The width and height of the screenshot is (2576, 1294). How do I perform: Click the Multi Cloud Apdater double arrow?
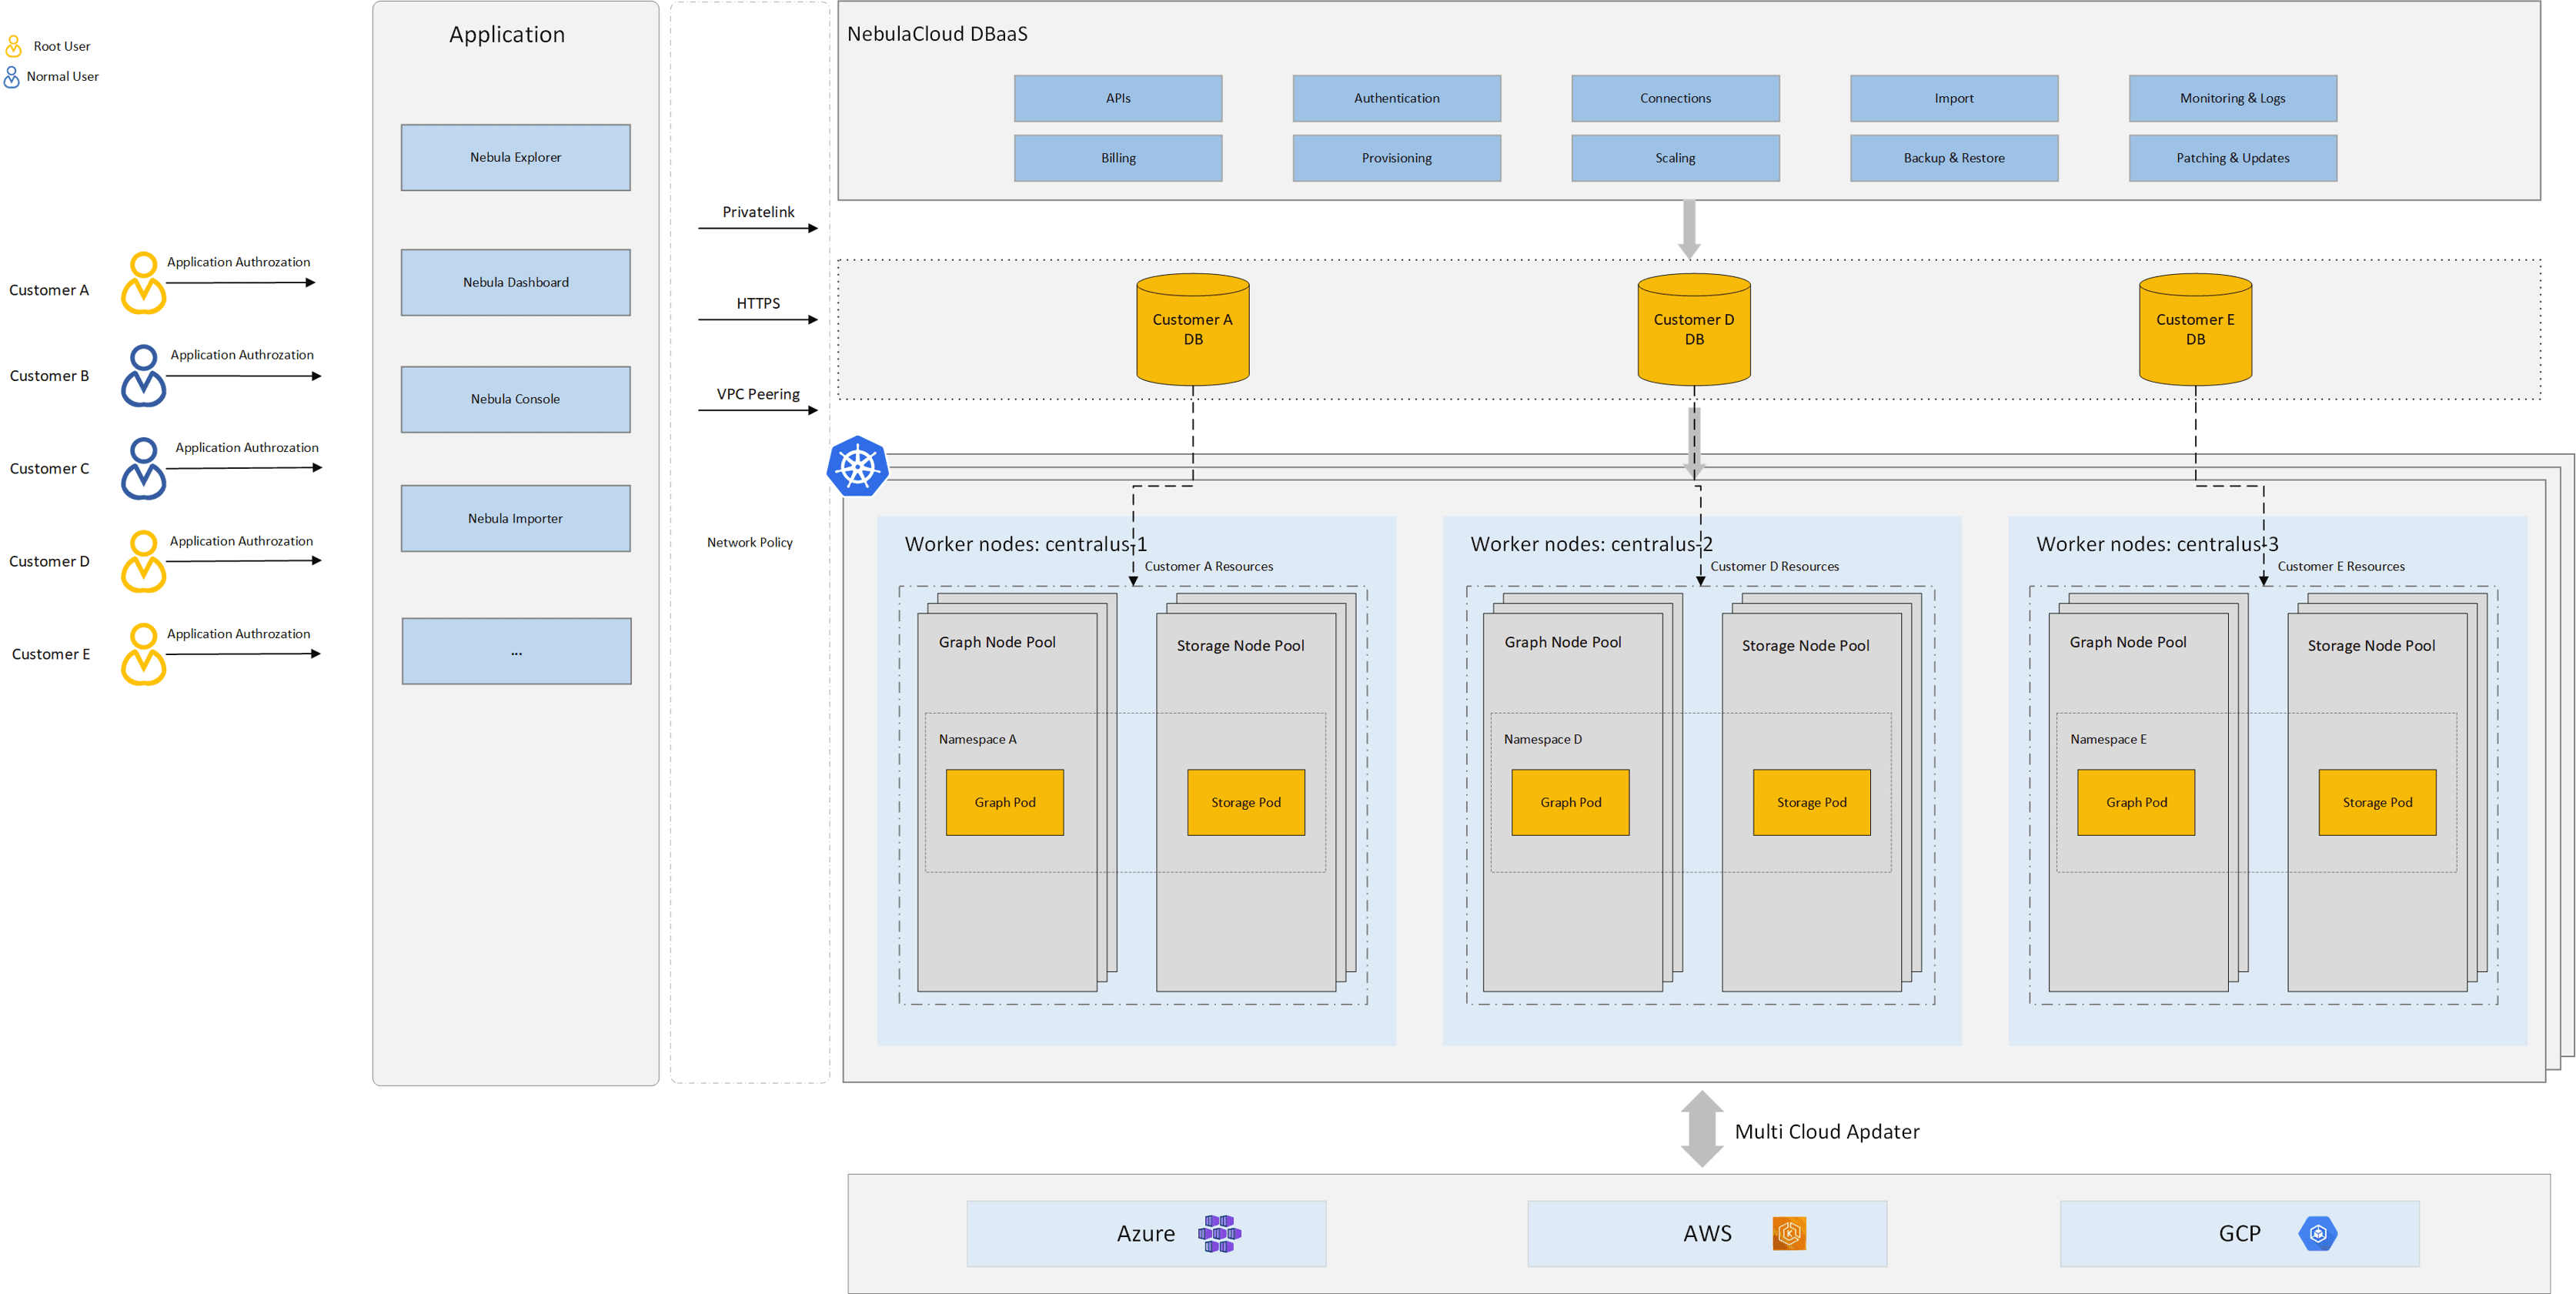pos(1702,1129)
